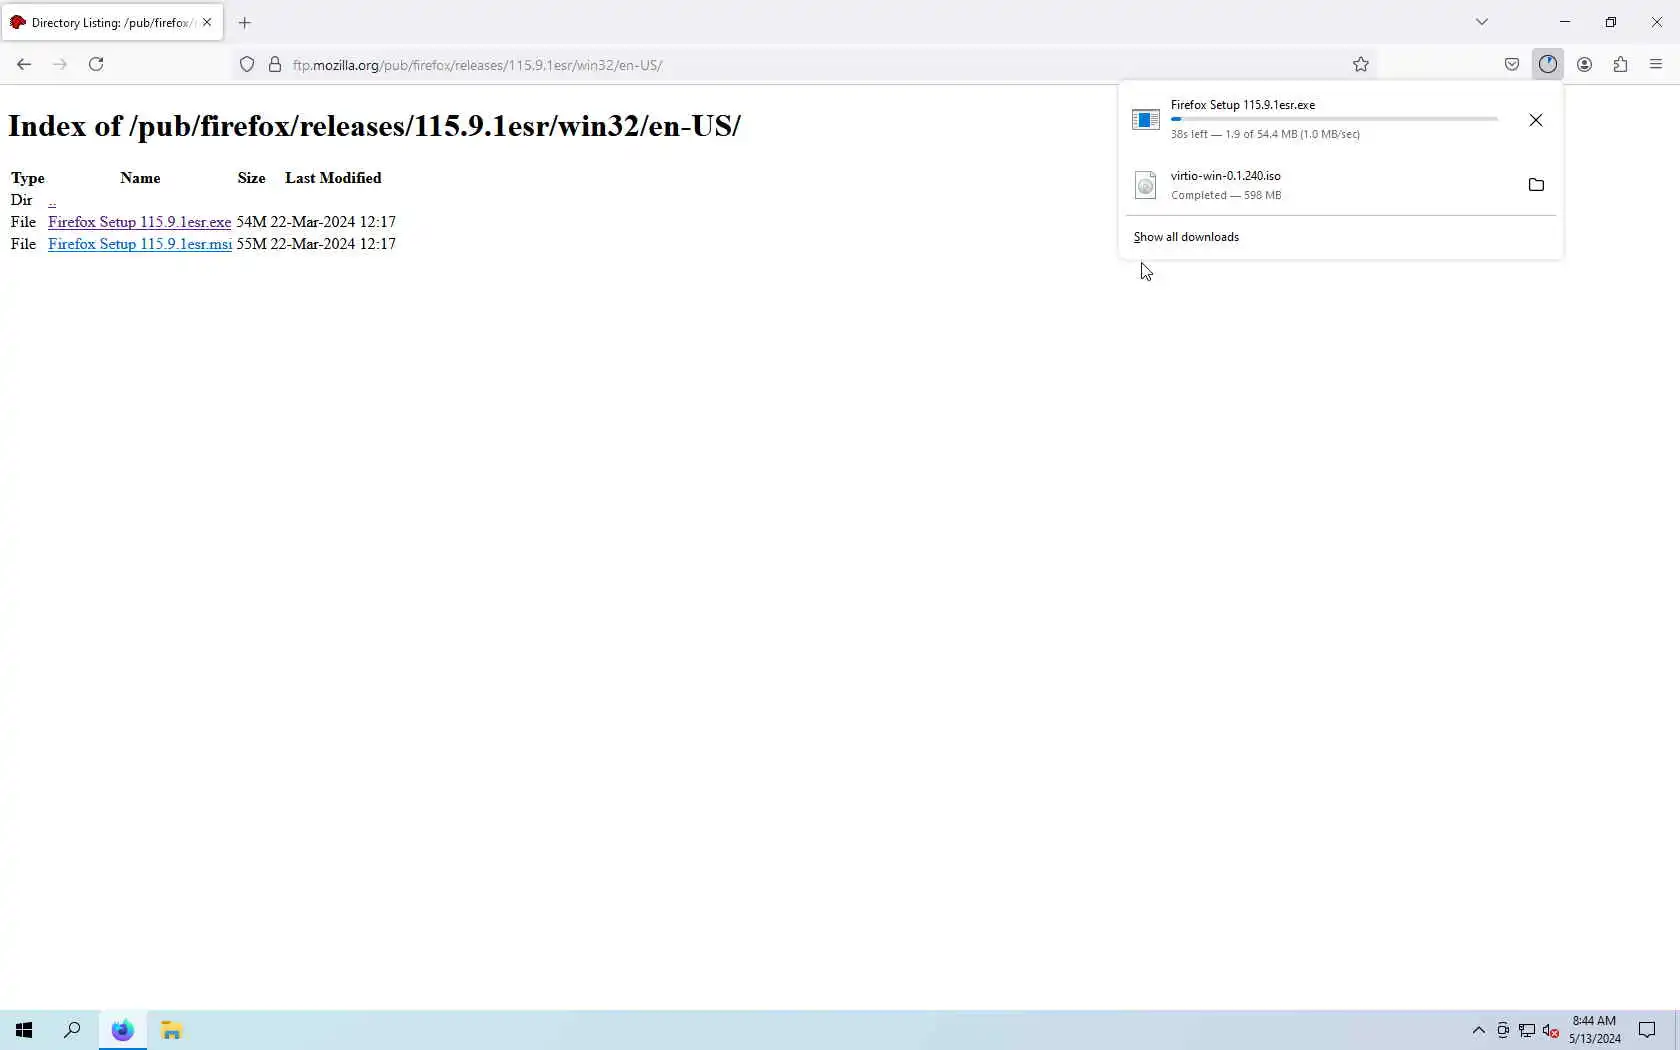Screen dimensions: 1680x1050
Task: Open Windows taskbar search
Action: pyautogui.click(x=72, y=1030)
